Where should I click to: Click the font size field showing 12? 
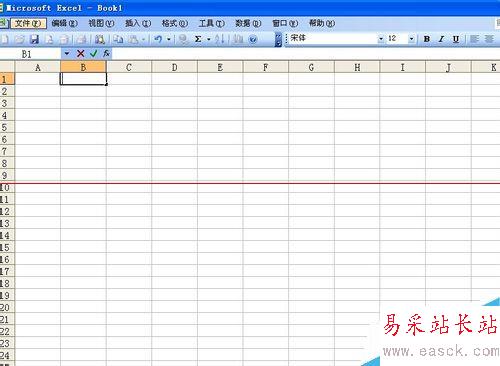[397, 39]
